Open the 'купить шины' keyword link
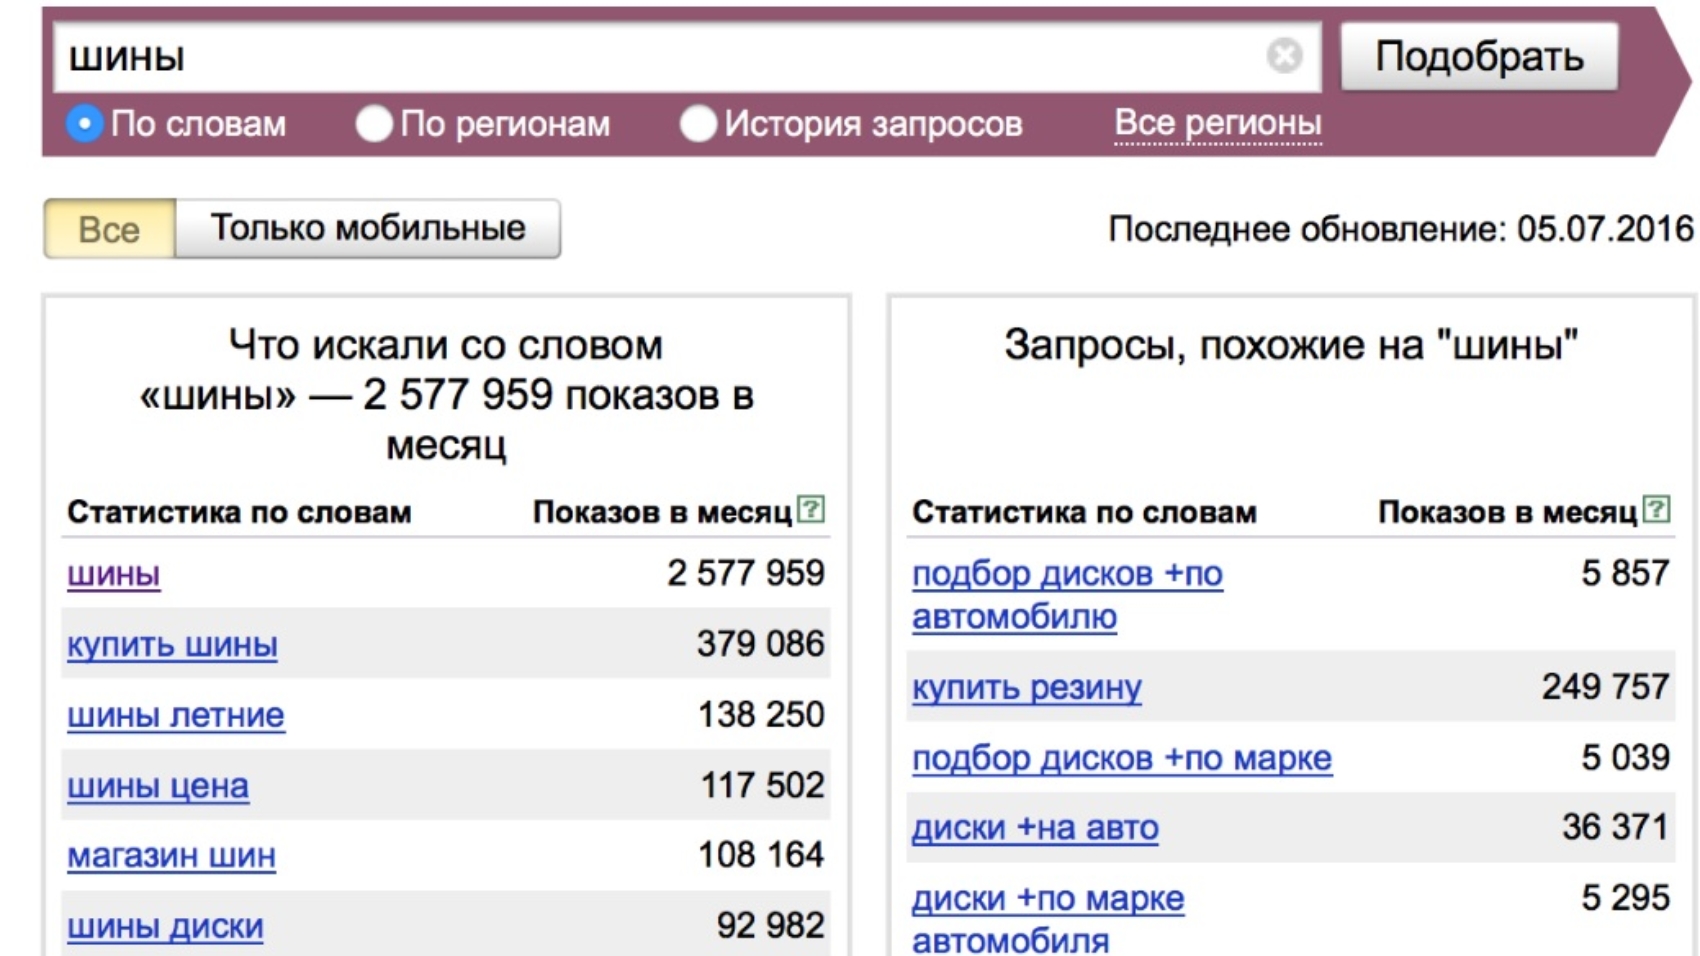The image size is (1700, 956). (172, 645)
